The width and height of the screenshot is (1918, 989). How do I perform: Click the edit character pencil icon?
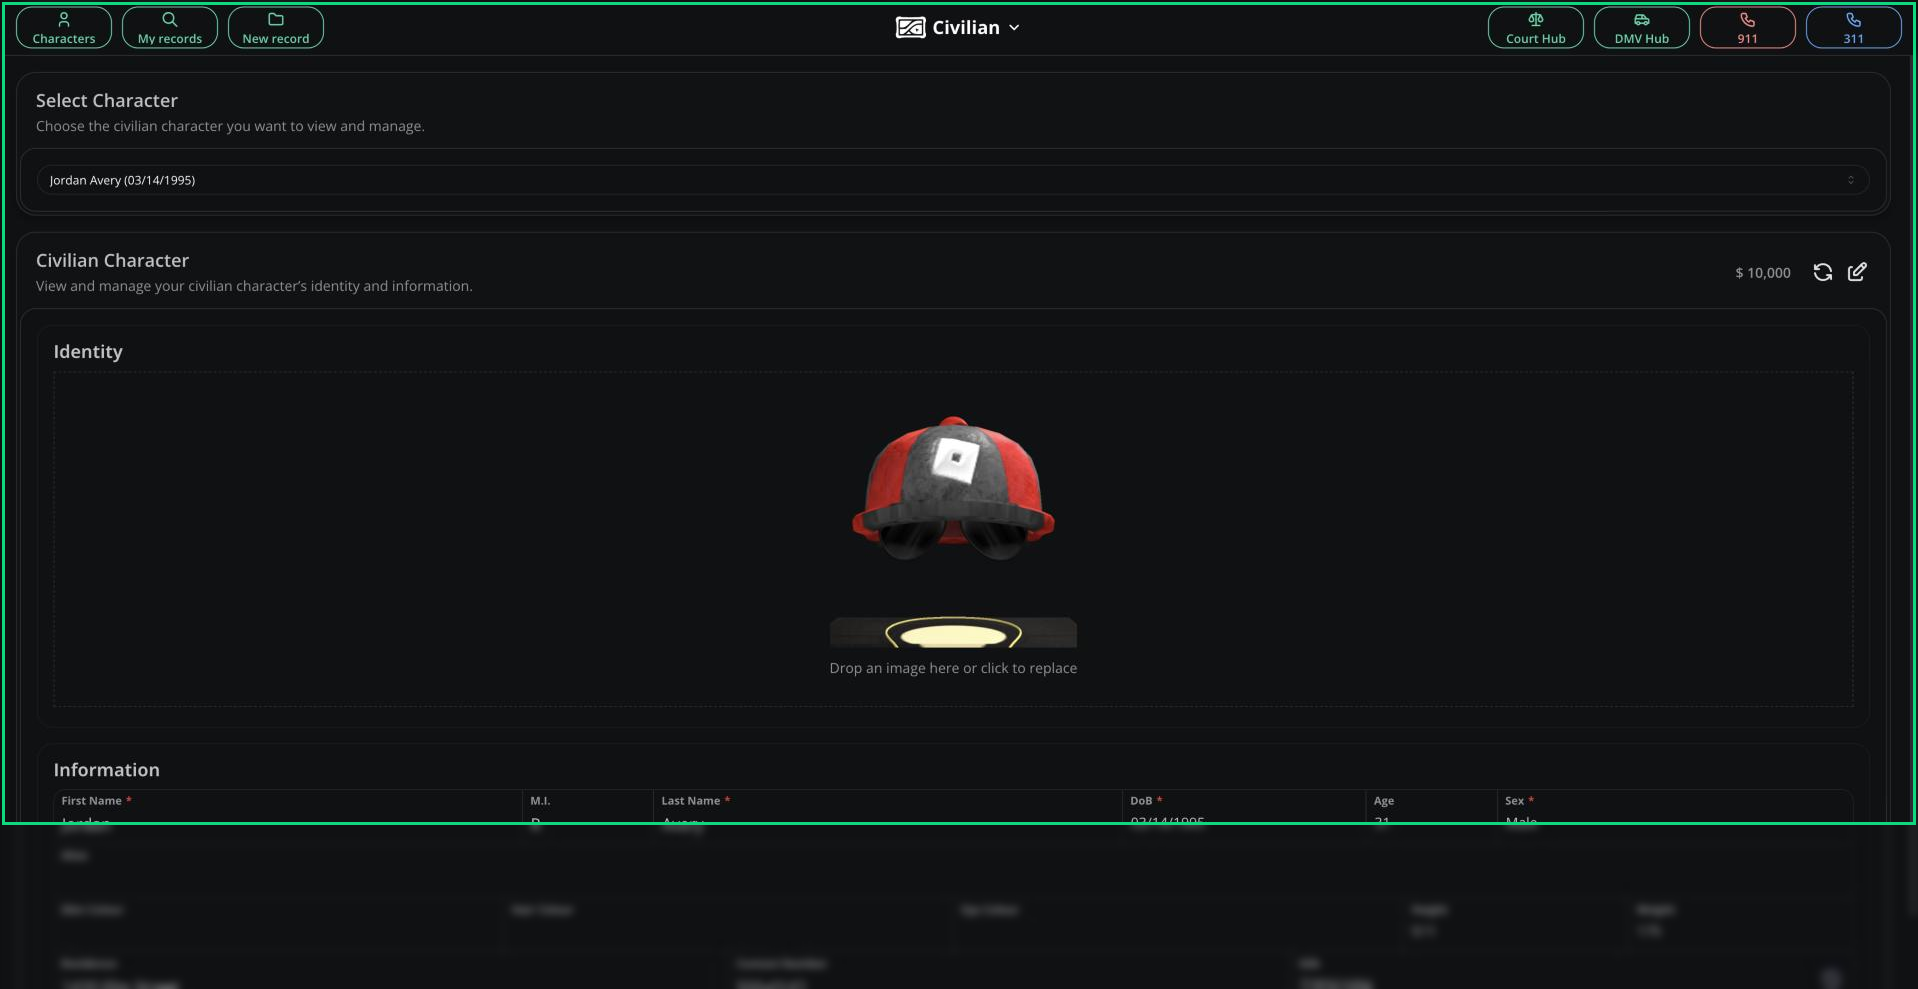pyautogui.click(x=1857, y=272)
